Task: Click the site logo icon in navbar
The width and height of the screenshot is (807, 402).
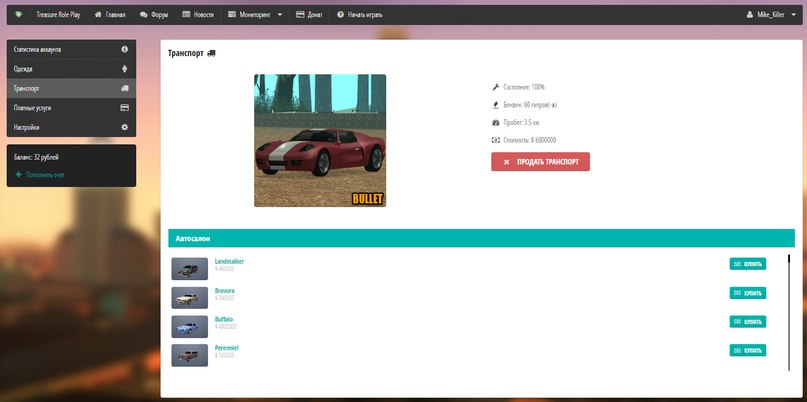Action: pyautogui.click(x=19, y=15)
